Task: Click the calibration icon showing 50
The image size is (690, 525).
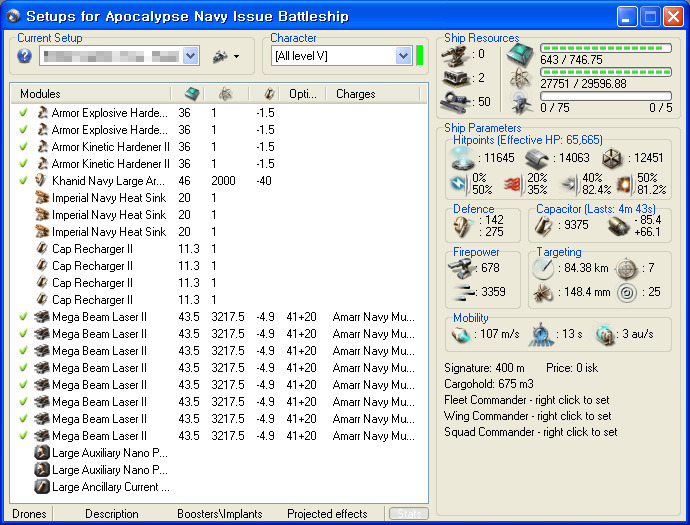Action: pyautogui.click(x=455, y=102)
